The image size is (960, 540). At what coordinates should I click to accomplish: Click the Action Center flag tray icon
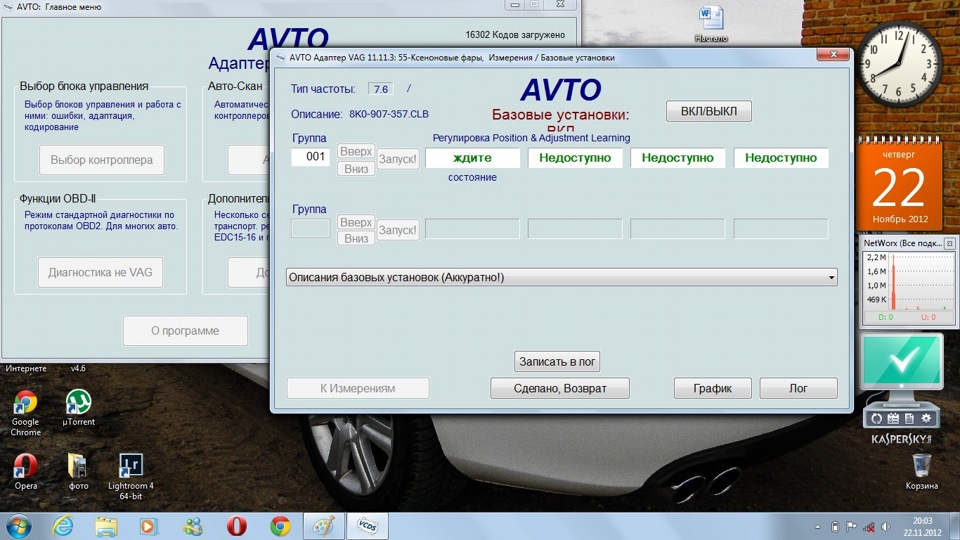coord(851,527)
